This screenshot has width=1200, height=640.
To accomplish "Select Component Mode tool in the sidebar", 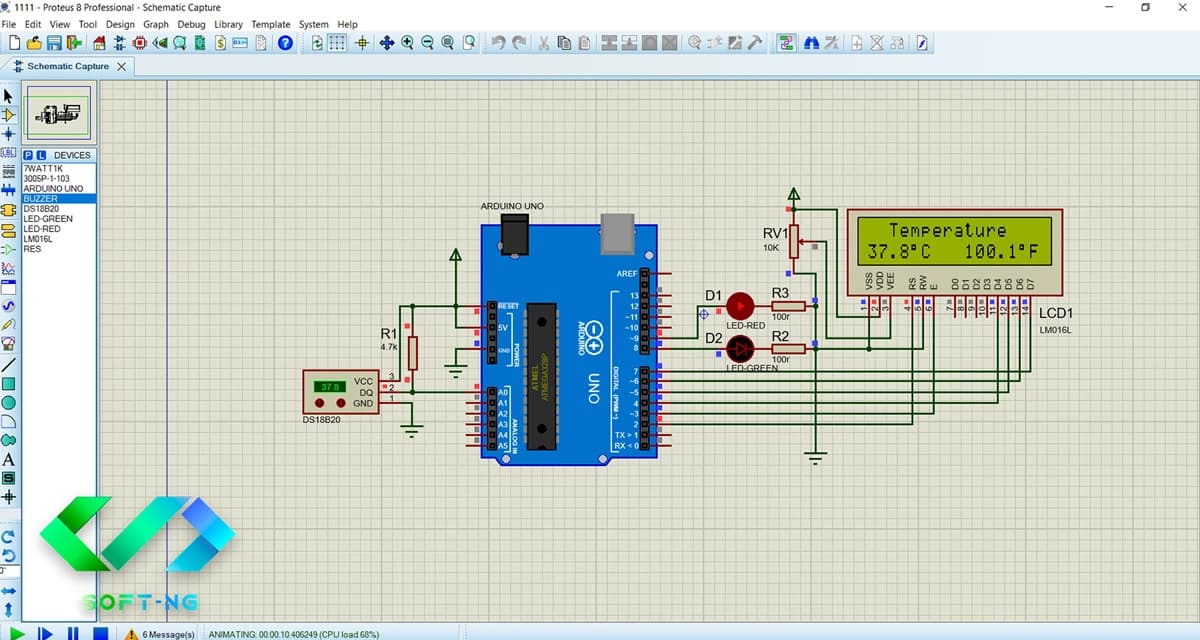I will 8,115.
